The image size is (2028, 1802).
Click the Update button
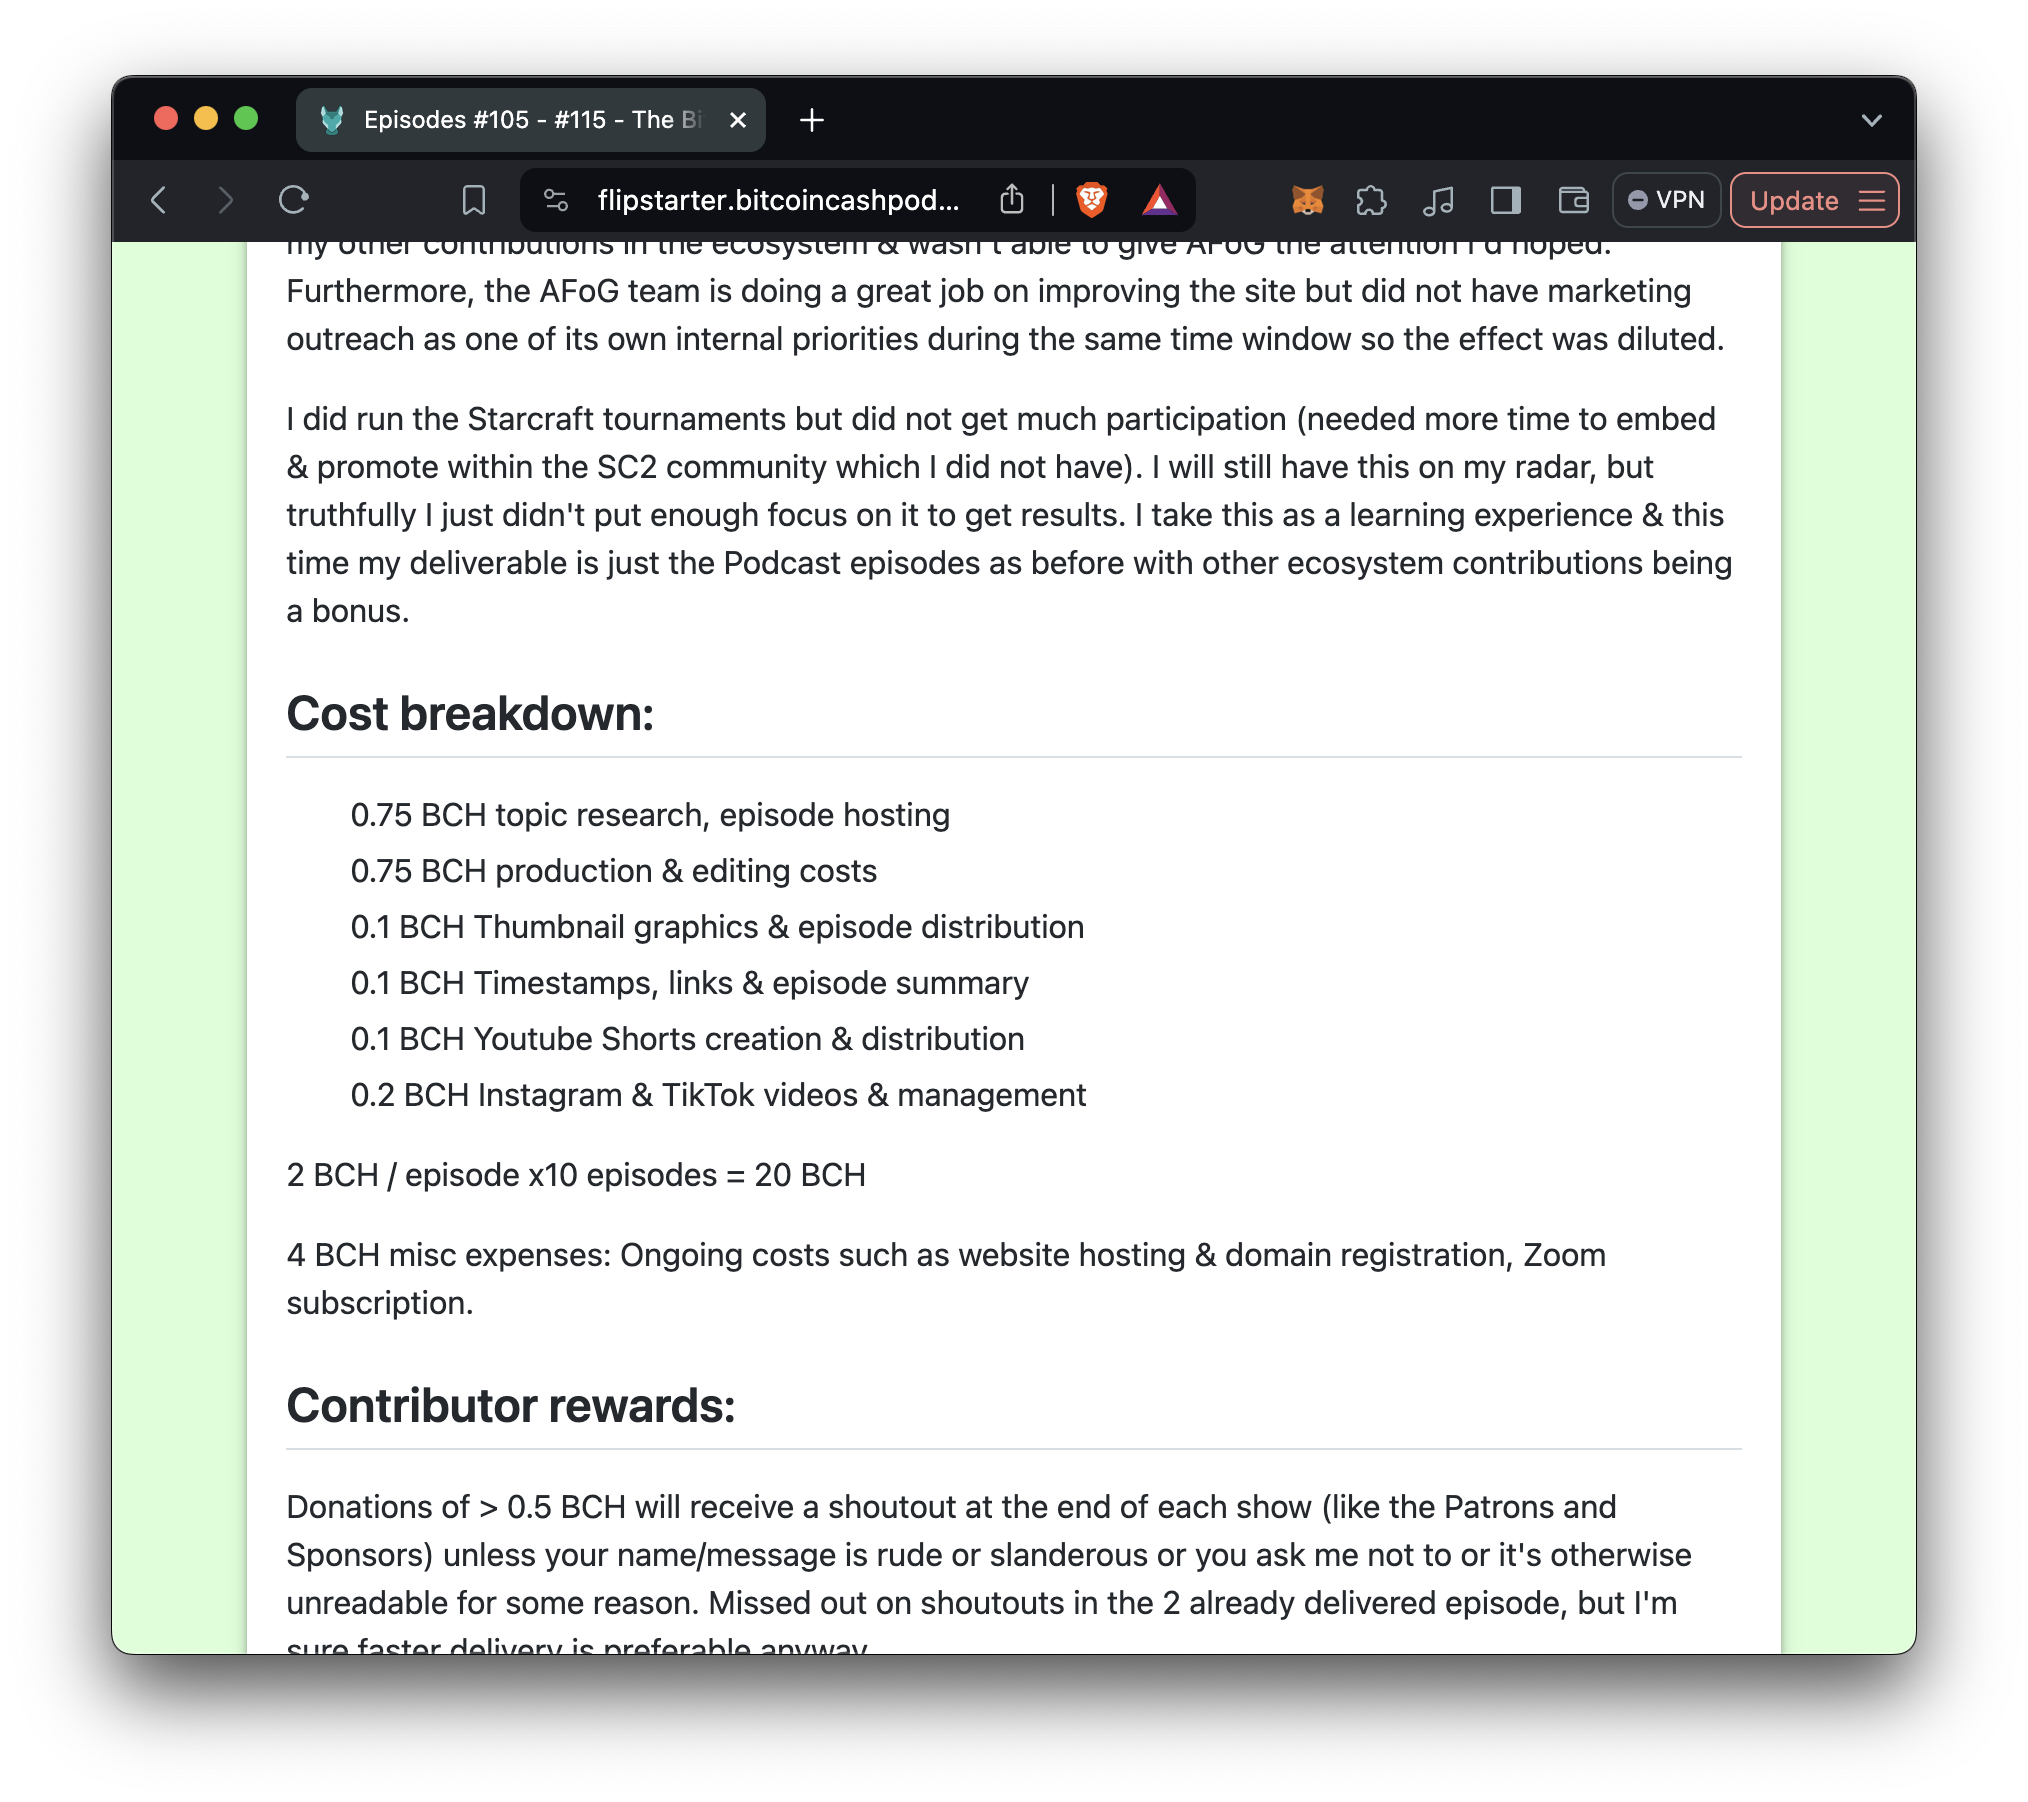[1794, 200]
